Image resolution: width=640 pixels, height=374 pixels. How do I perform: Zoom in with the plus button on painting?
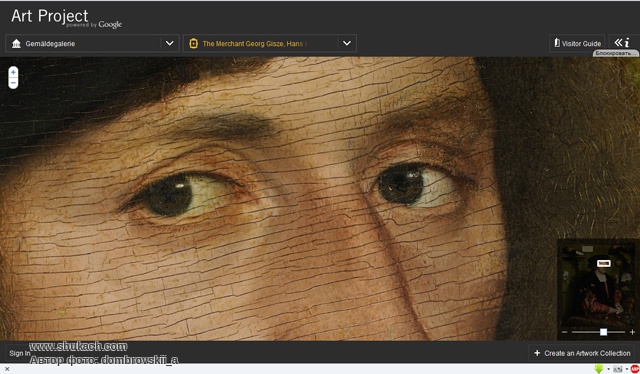[13, 72]
